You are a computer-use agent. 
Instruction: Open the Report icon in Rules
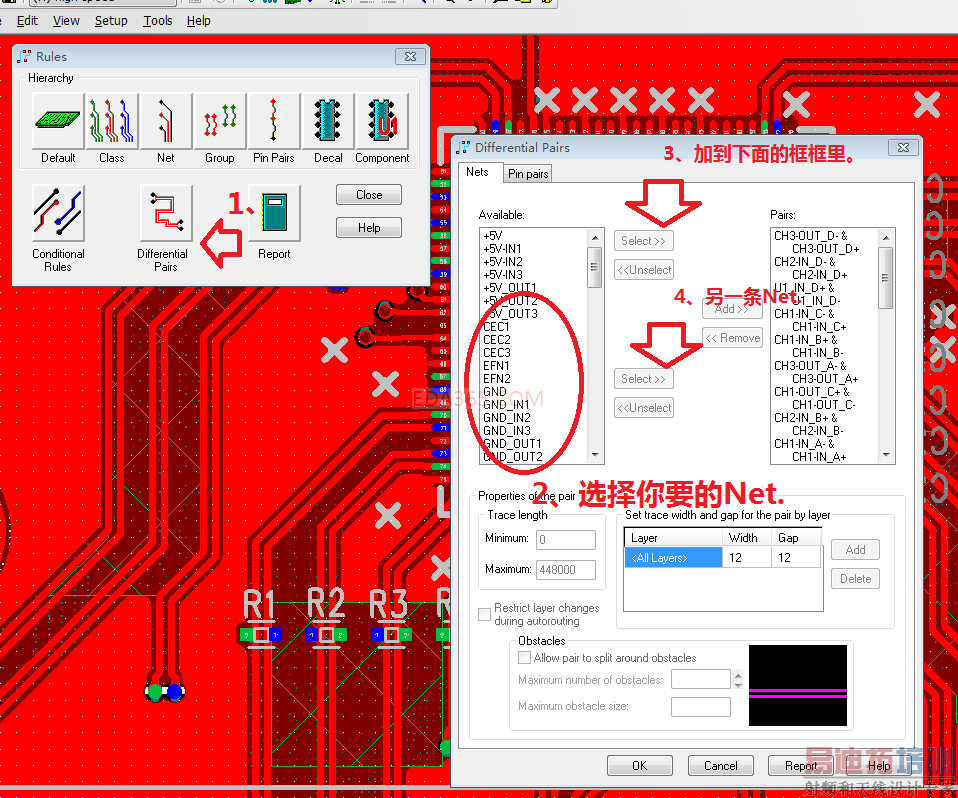(x=274, y=213)
